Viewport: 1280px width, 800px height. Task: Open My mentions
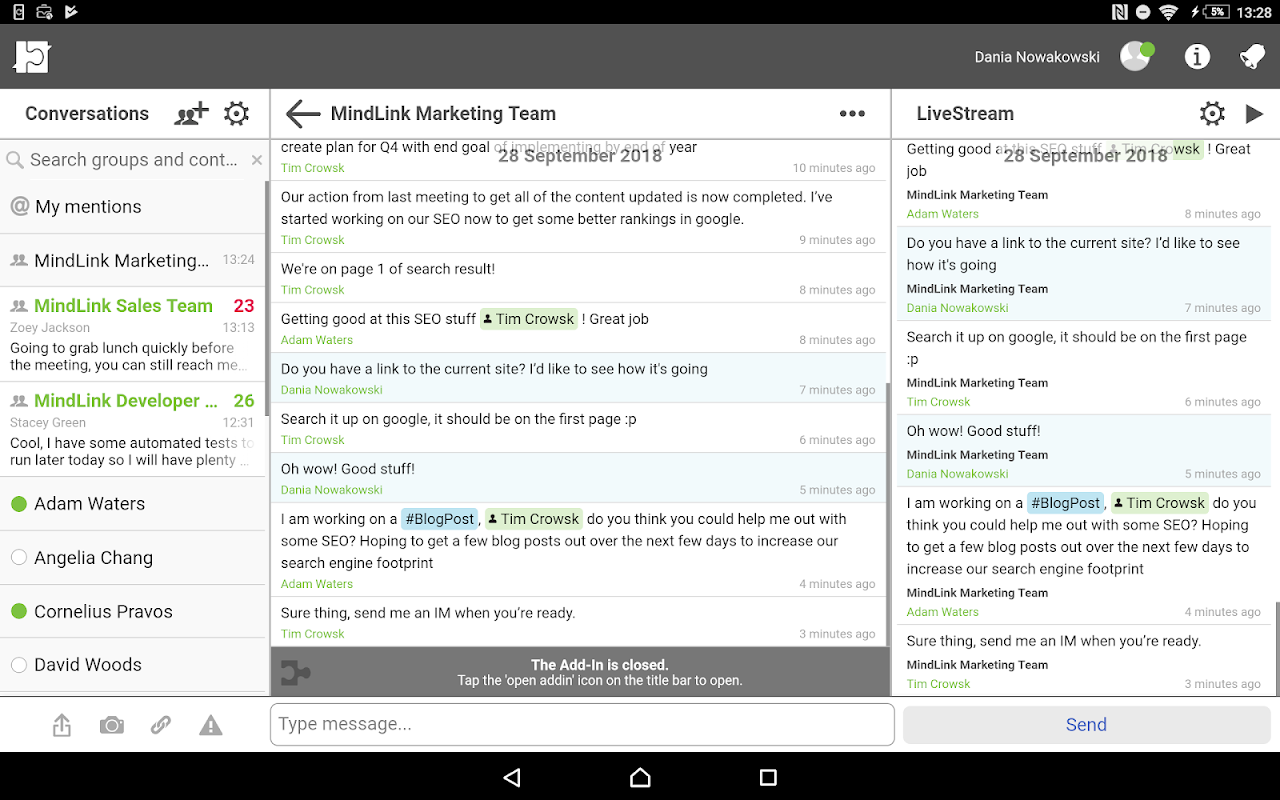(x=134, y=207)
